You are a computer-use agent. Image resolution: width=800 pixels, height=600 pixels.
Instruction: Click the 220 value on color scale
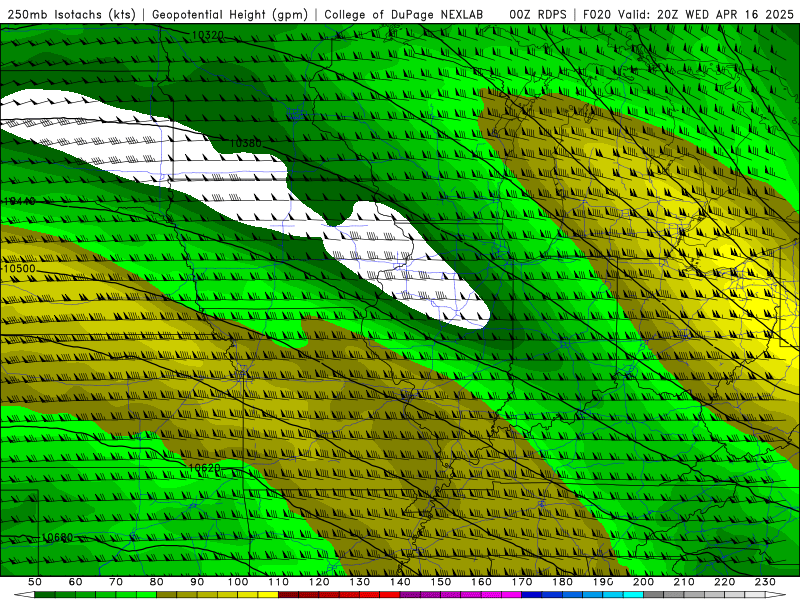725,582
